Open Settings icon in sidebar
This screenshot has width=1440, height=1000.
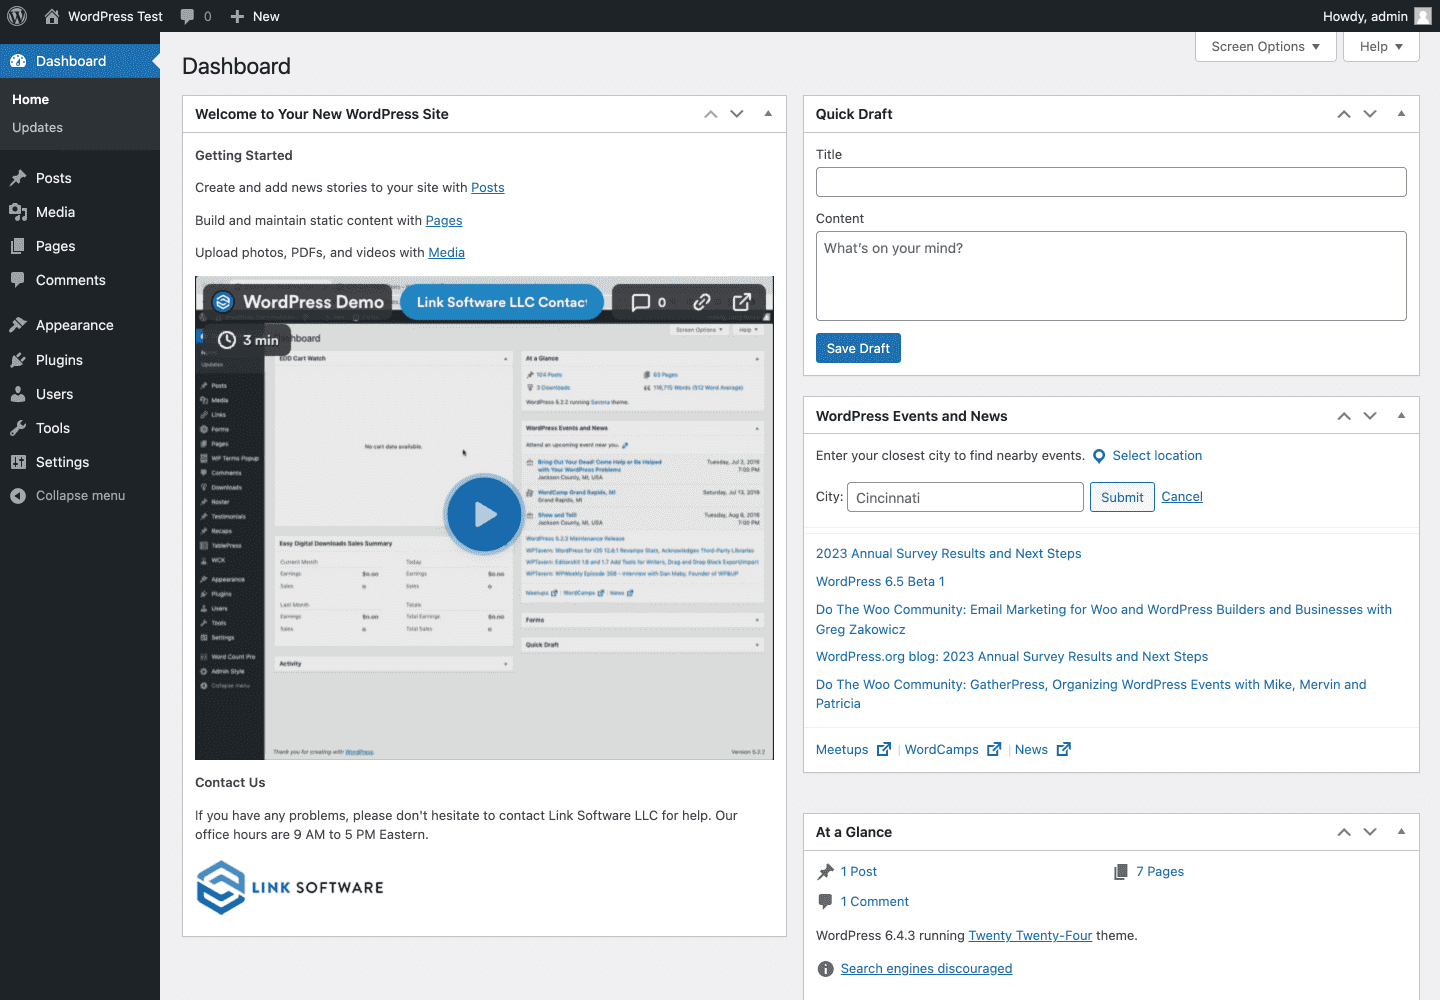pyautogui.click(x=18, y=462)
